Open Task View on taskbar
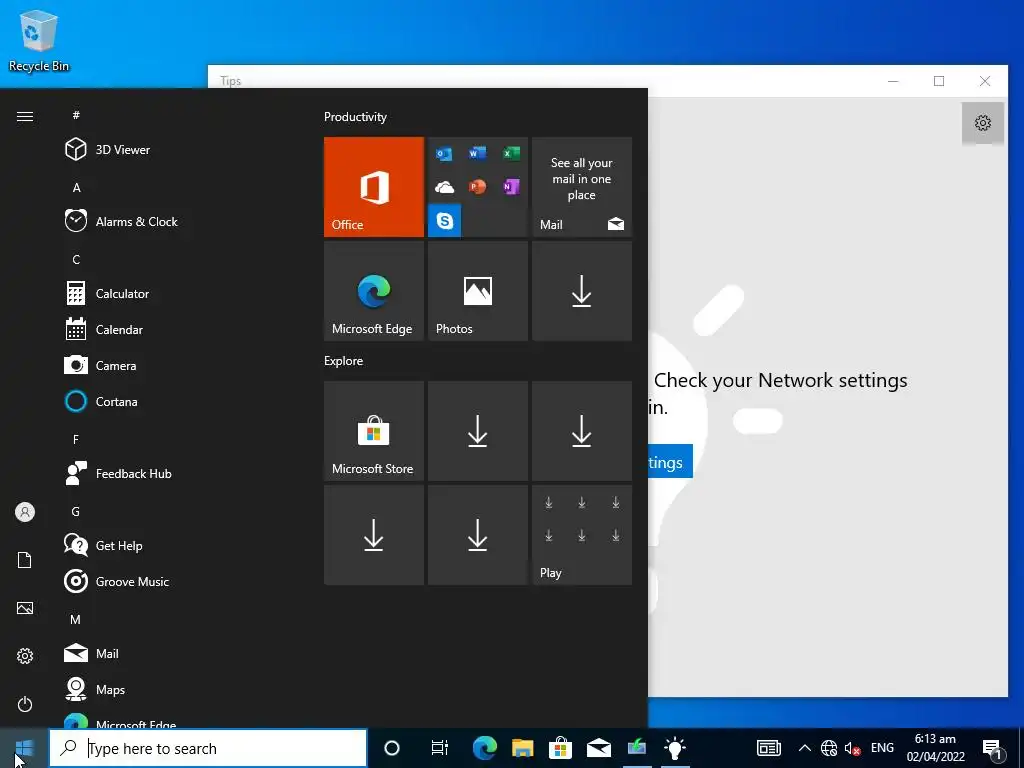 pyautogui.click(x=440, y=748)
